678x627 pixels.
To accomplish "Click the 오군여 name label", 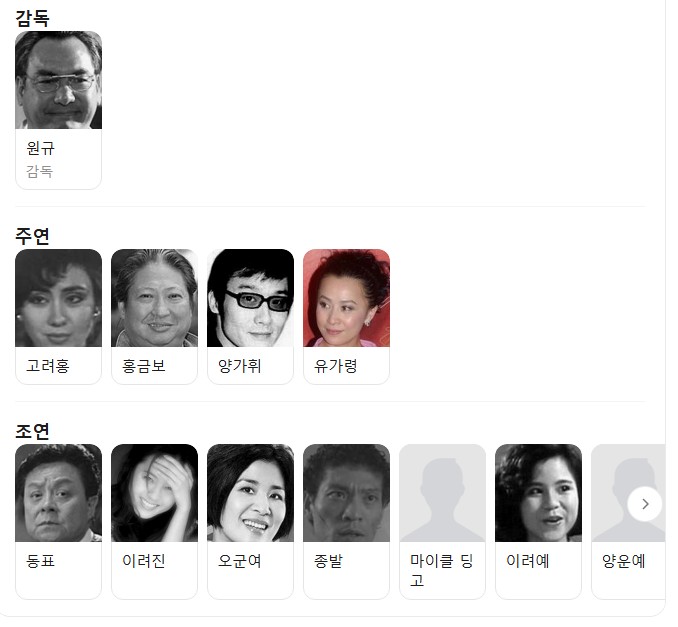I will (240, 561).
